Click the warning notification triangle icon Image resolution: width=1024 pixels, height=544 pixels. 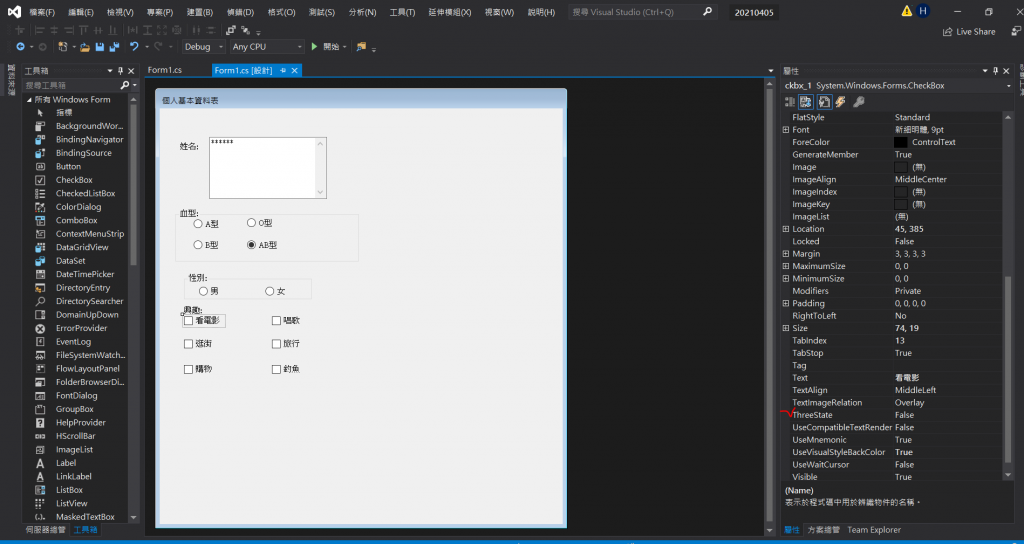[x=907, y=11]
